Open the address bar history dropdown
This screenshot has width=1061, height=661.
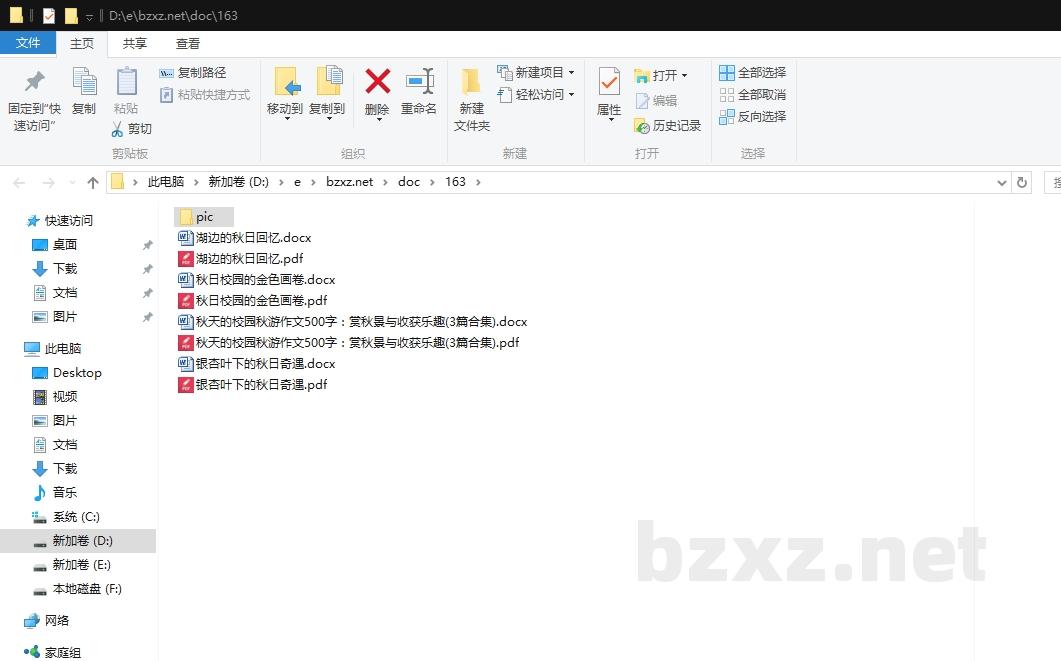(1002, 182)
